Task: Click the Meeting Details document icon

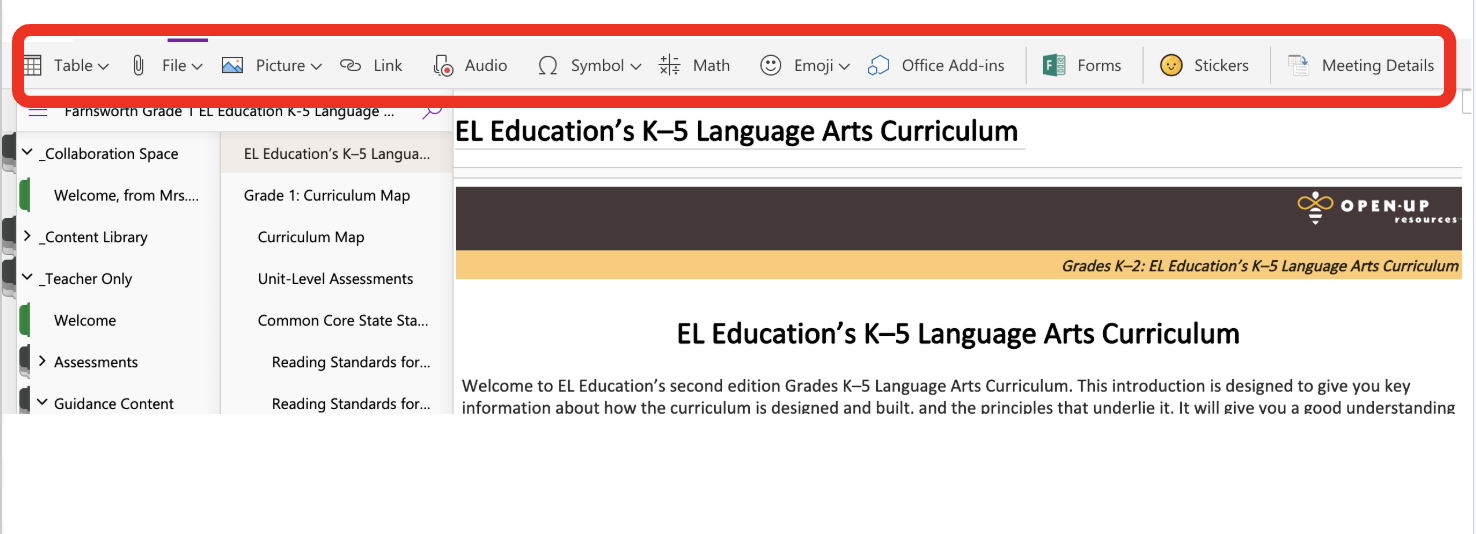Action: point(1298,65)
